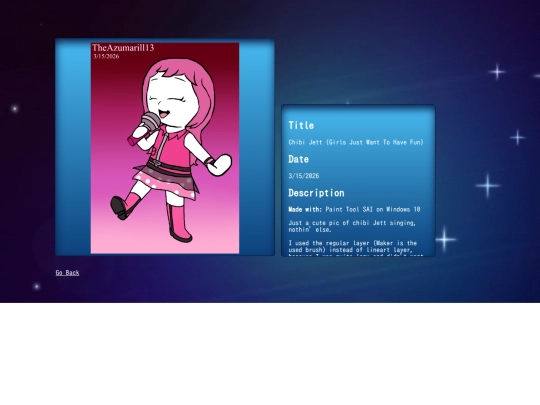The image size is (540, 405).
Task: Click the date value 3/15/2026 in panel
Action: [x=304, y=176]
